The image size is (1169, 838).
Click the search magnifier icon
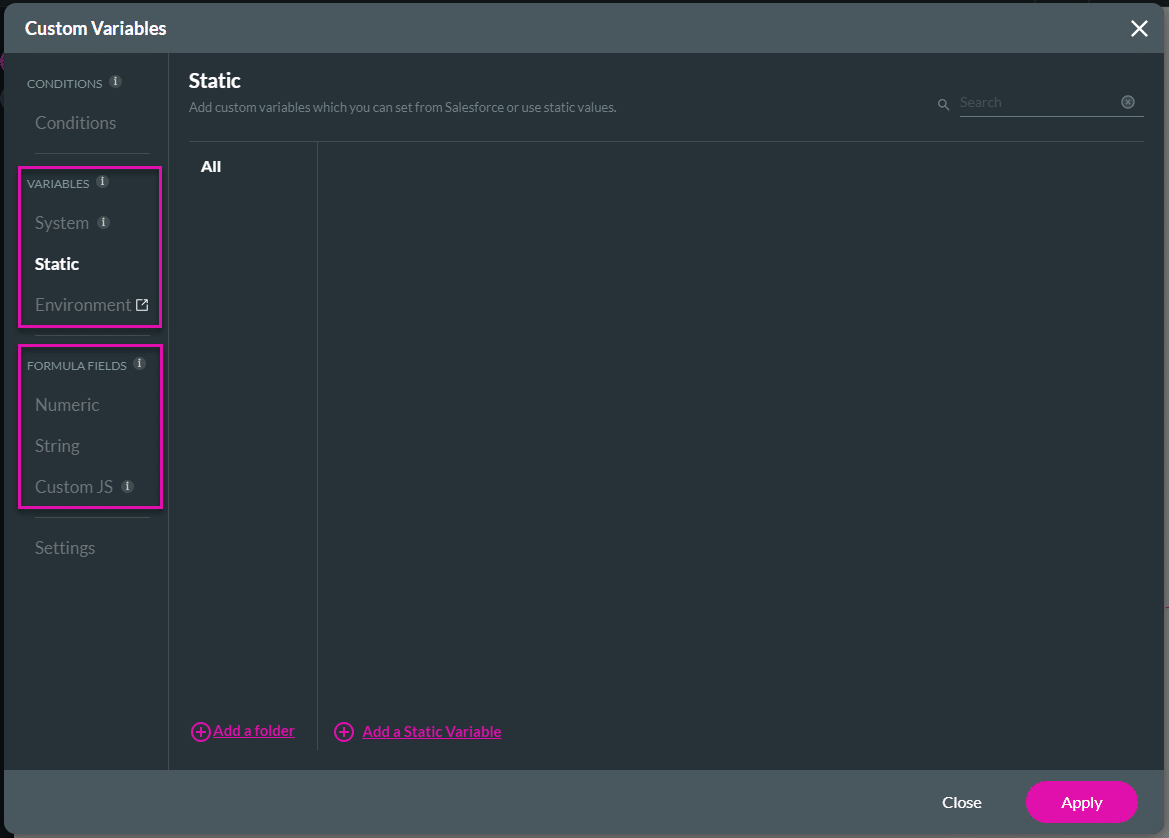pos(943,103)
